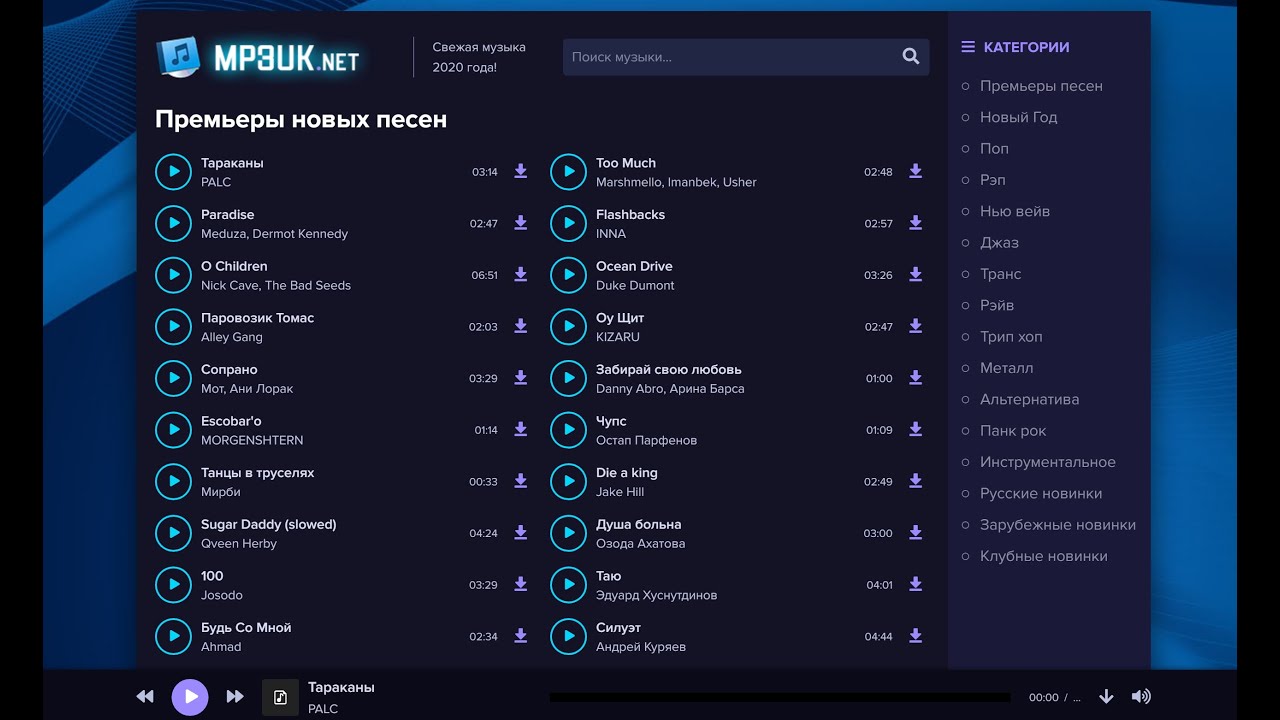Go to the Панк рок category
1280x720 pixels.
[x=1013, y=430]
